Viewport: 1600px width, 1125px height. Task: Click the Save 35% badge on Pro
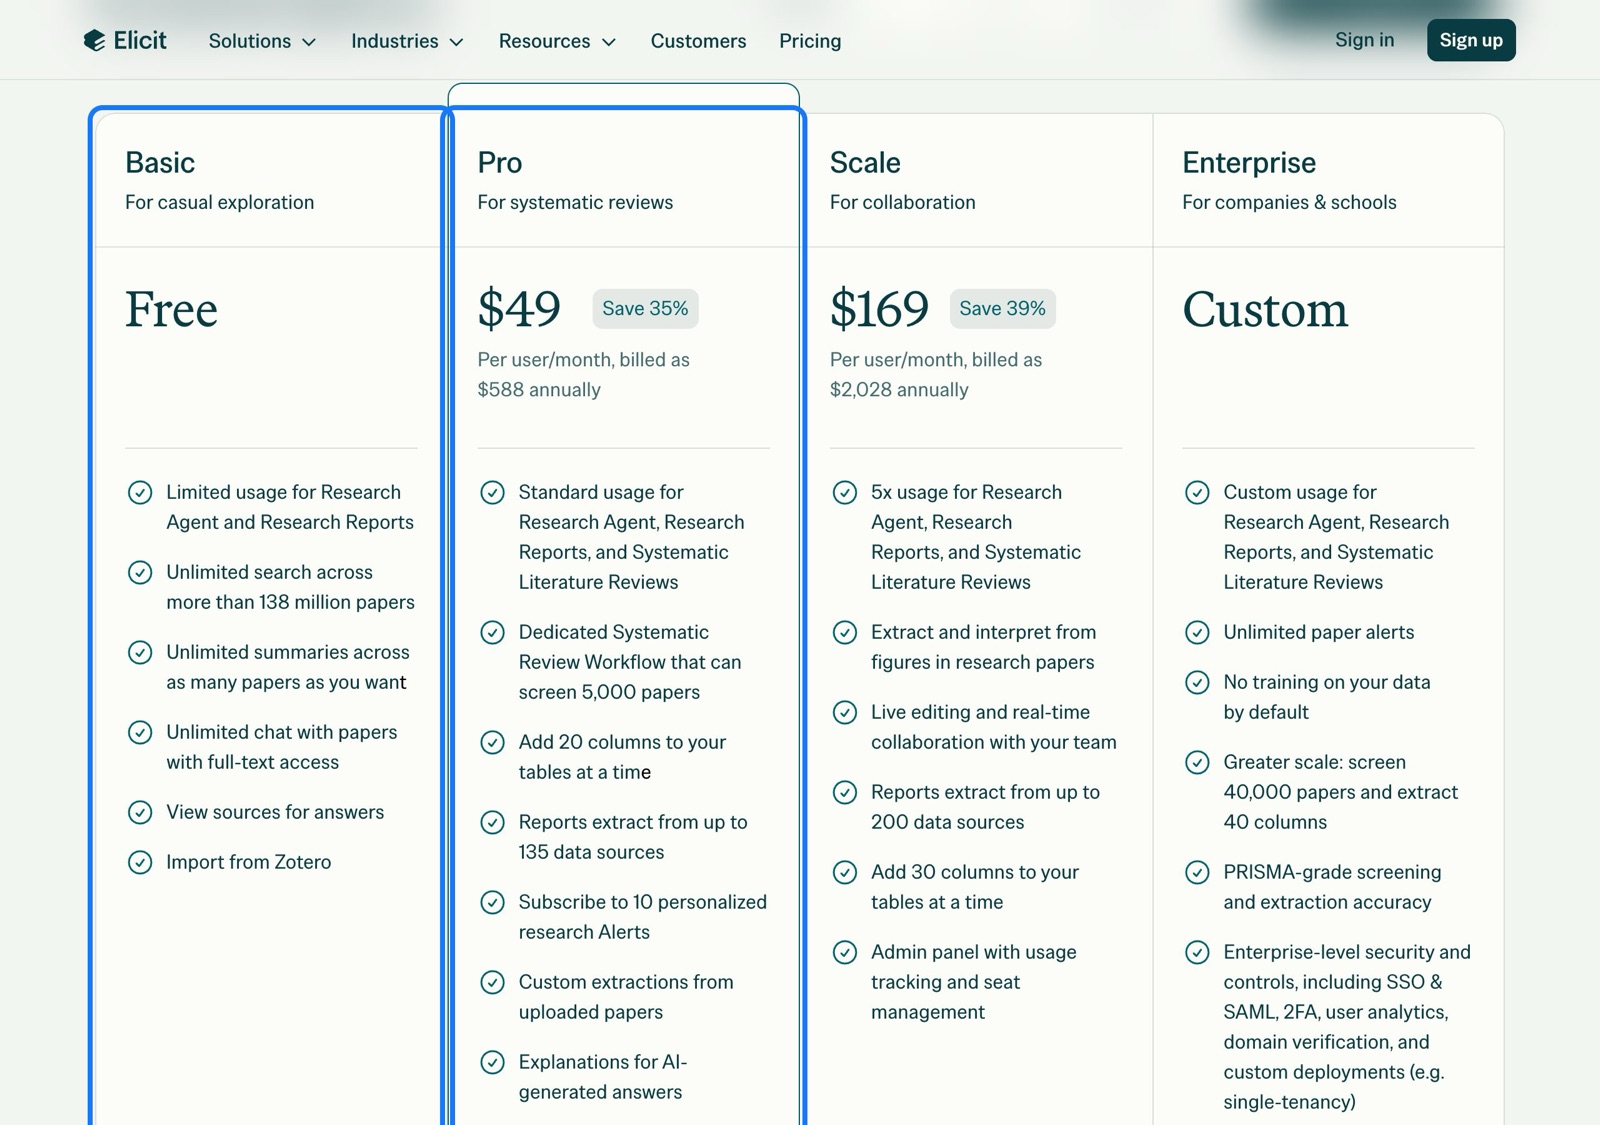click(x=645, y=308)
